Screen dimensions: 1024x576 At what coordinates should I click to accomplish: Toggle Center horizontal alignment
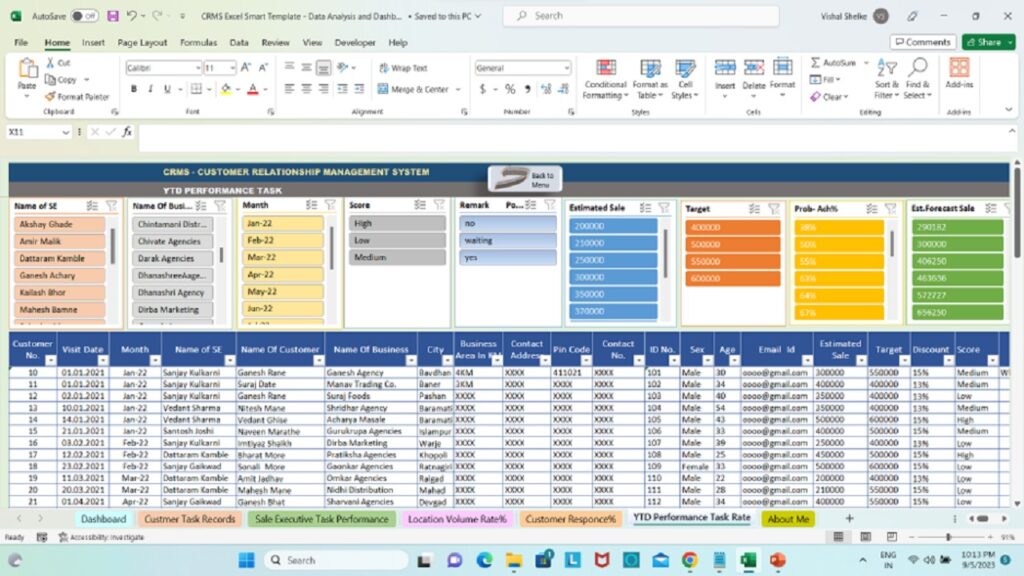tap(306, 89)
